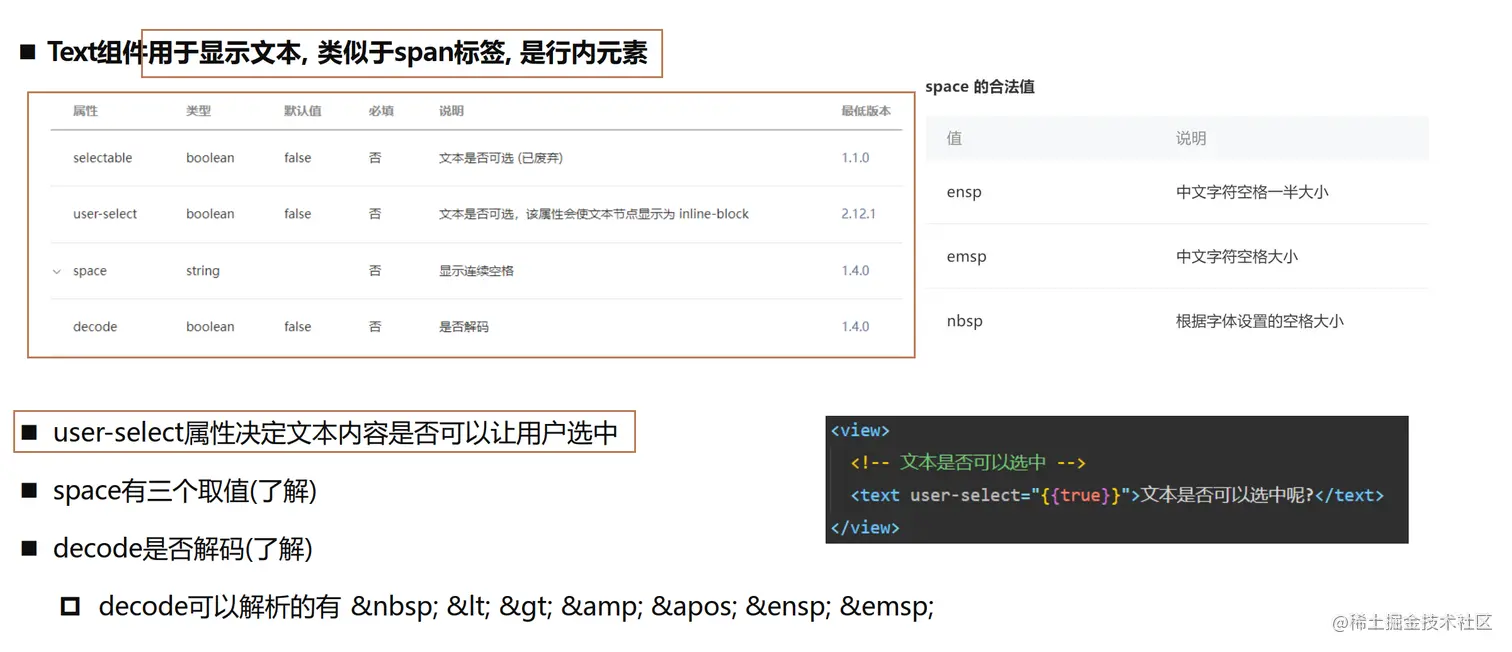
Task: Click the selectable property name
Action: click(103, 158)
